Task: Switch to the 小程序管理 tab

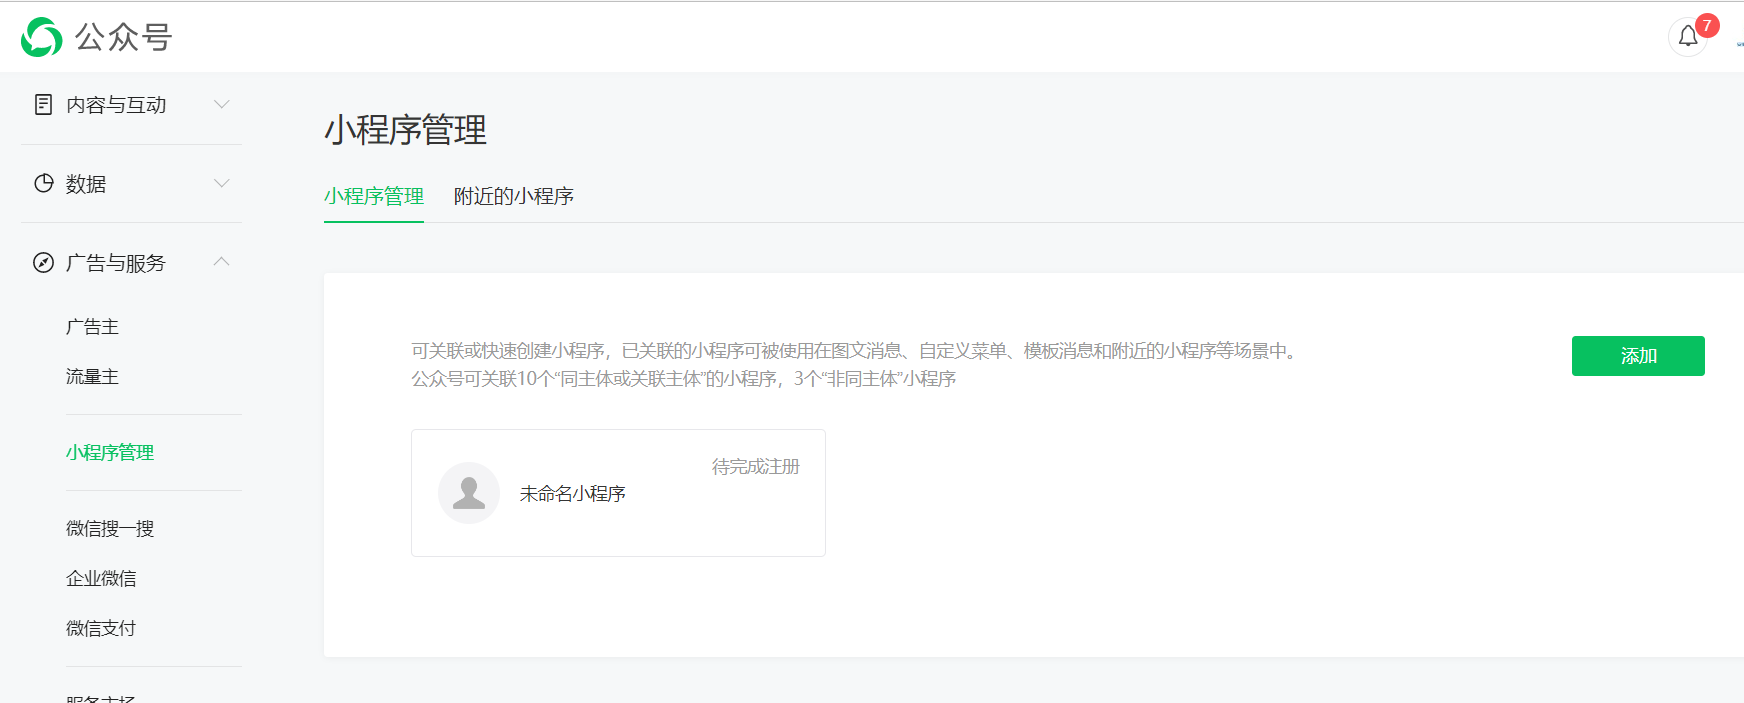Action: click(374, 196)
